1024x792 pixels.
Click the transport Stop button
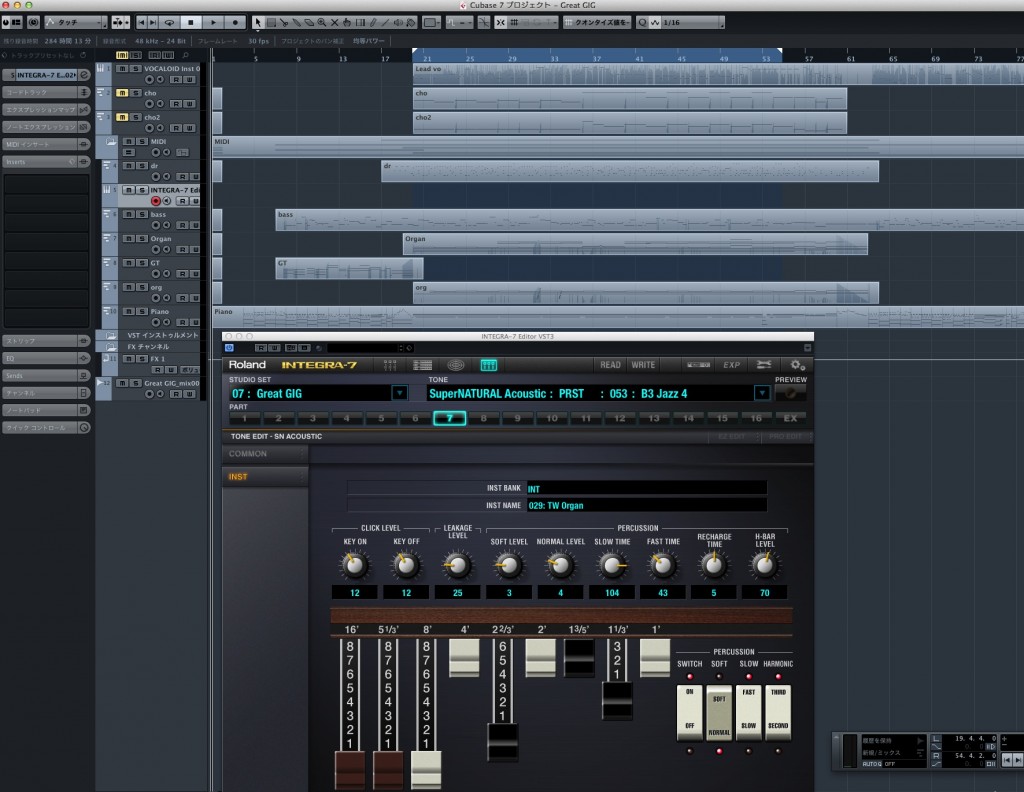tap(191, 22)
